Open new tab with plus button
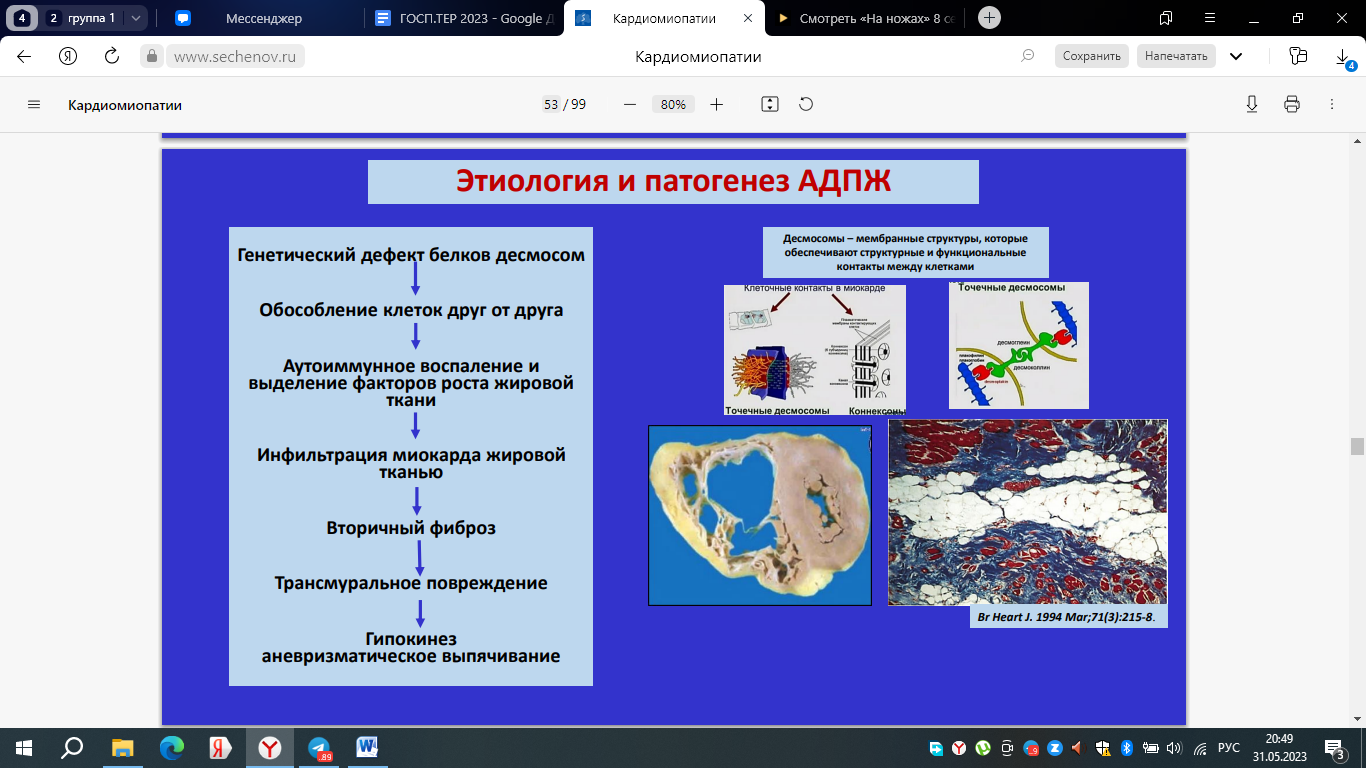1366x768 pixels. (x=989, y=18)
